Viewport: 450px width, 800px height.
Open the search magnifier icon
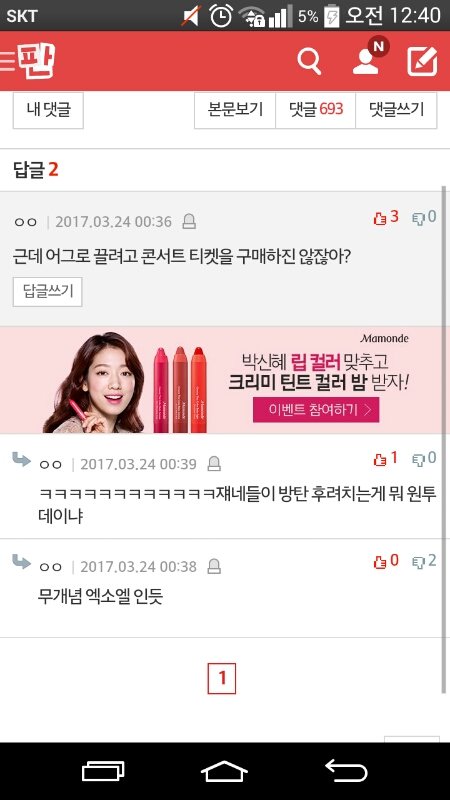pos(309,62)
